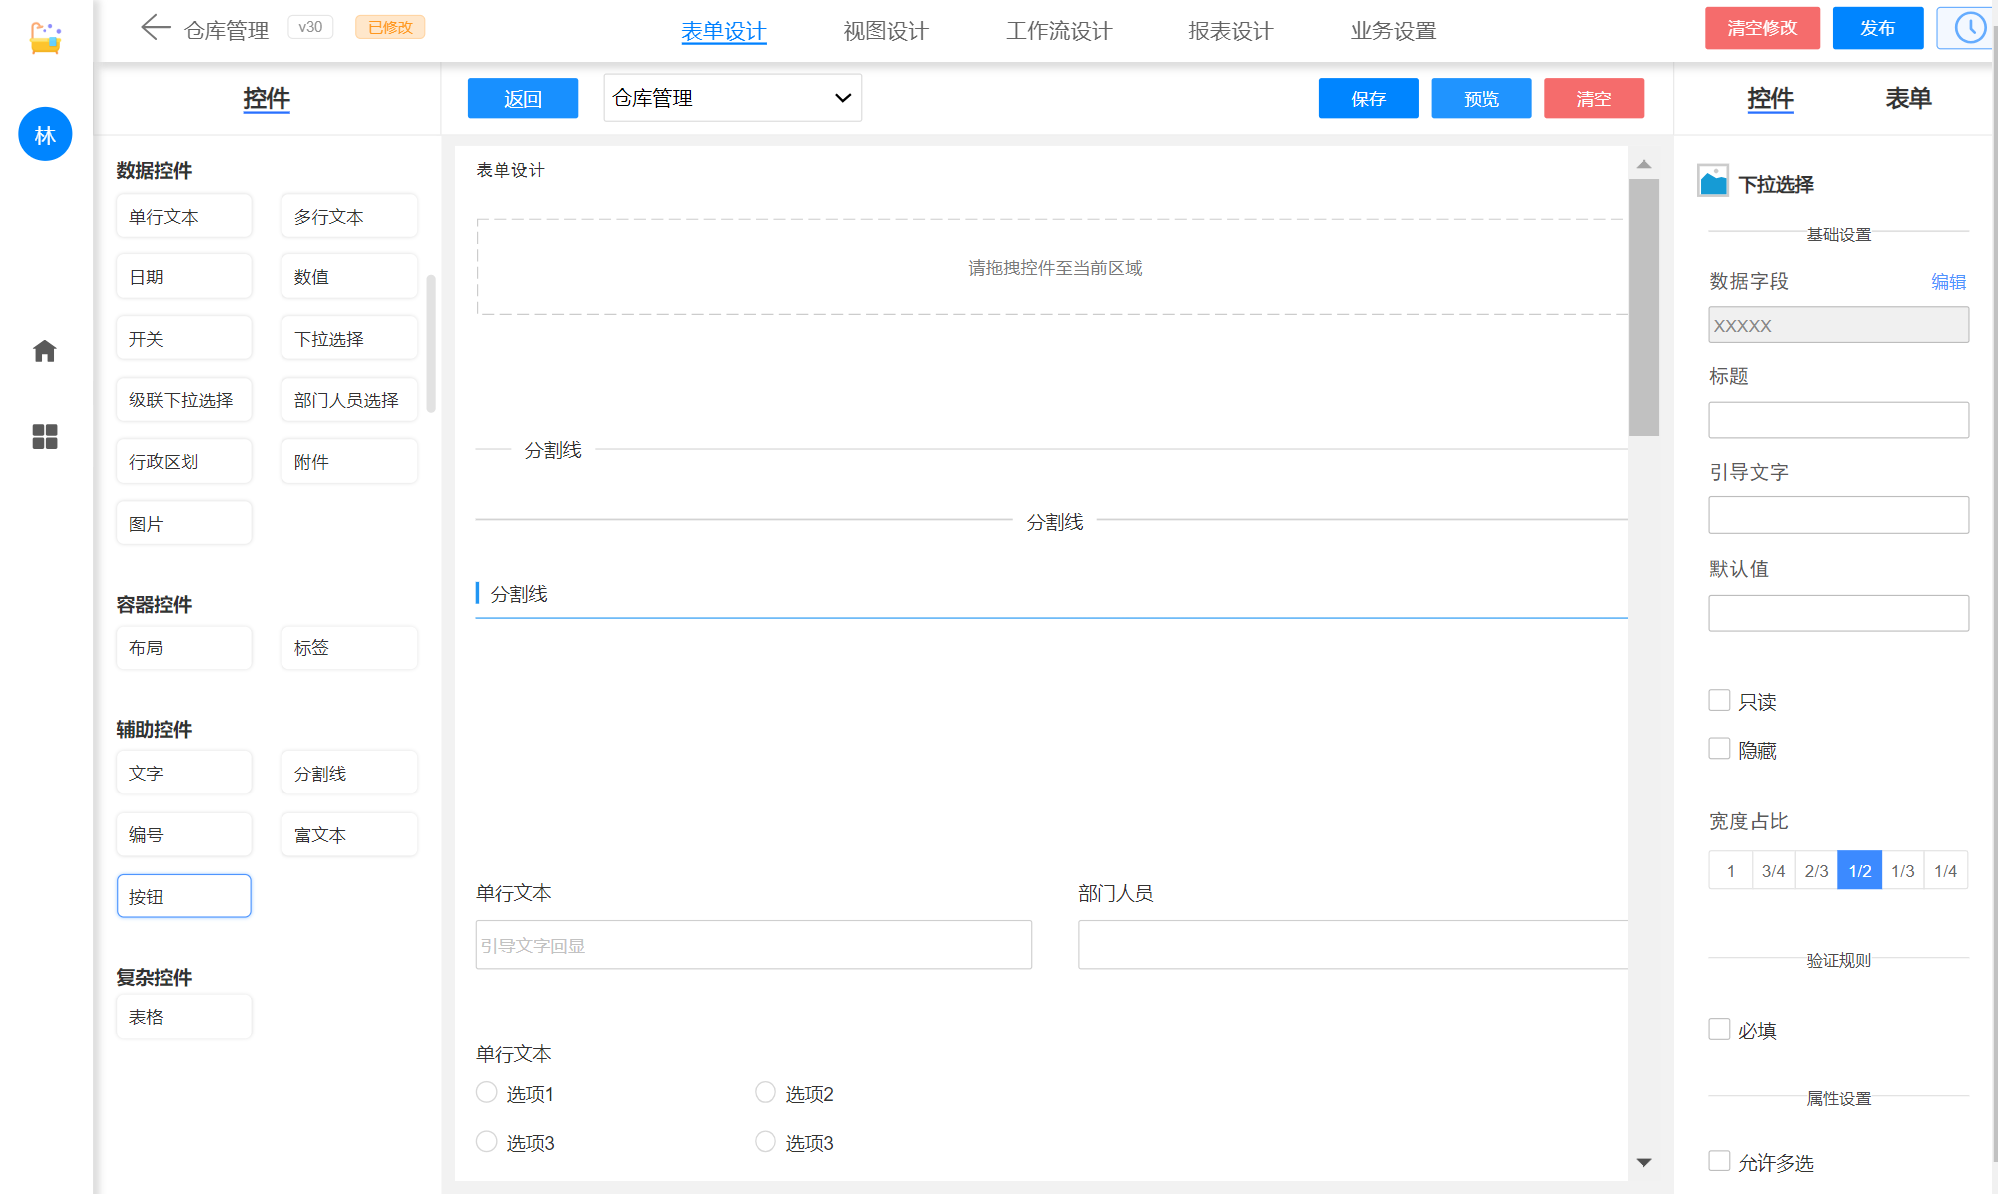
Task: Click the 返回 button
Action: pyautogui.click(x=522, y=98)
